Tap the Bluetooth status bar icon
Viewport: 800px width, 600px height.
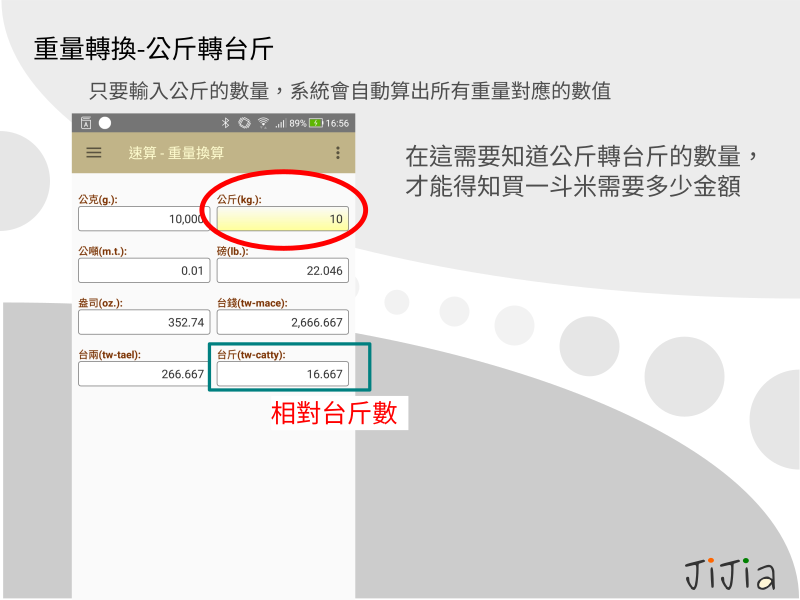click(x=225, y=123)
